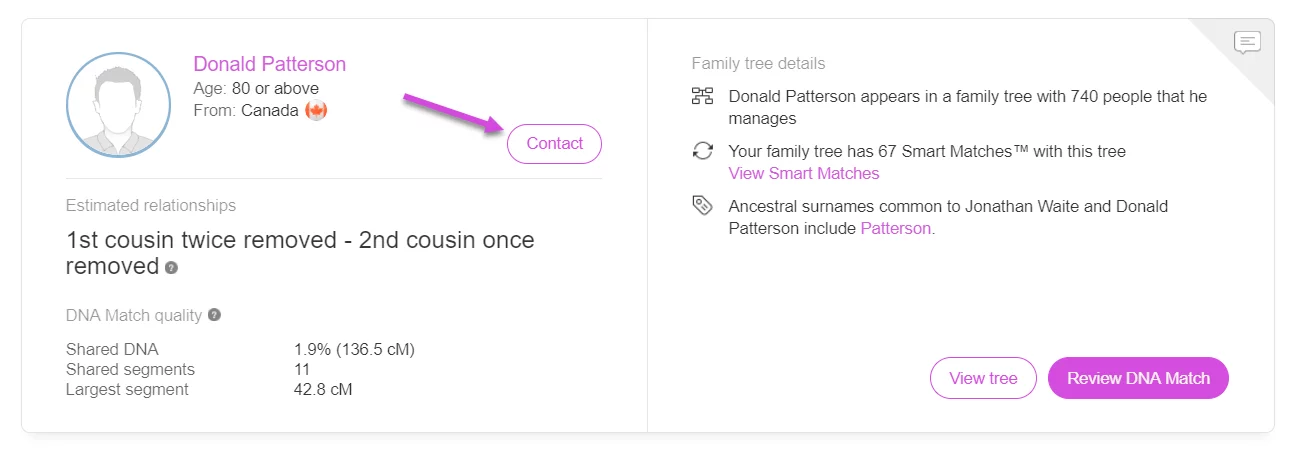Click the ancestral surnames tag icon
The width and height of the screenshot is (1301, 449).
[x=702, y=206]
